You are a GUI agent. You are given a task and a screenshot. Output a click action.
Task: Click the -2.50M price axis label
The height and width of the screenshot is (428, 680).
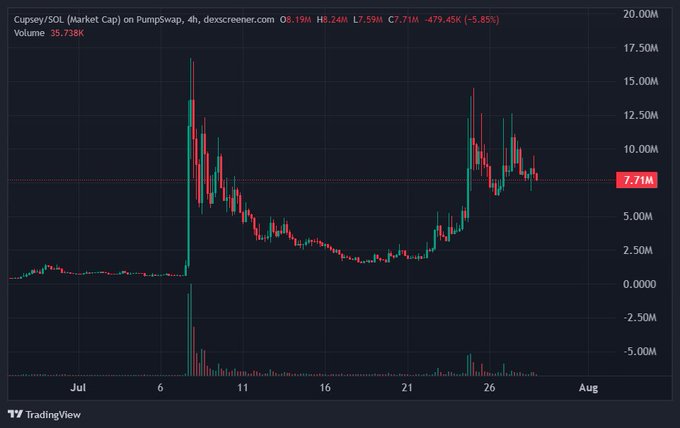pos(640,317)
